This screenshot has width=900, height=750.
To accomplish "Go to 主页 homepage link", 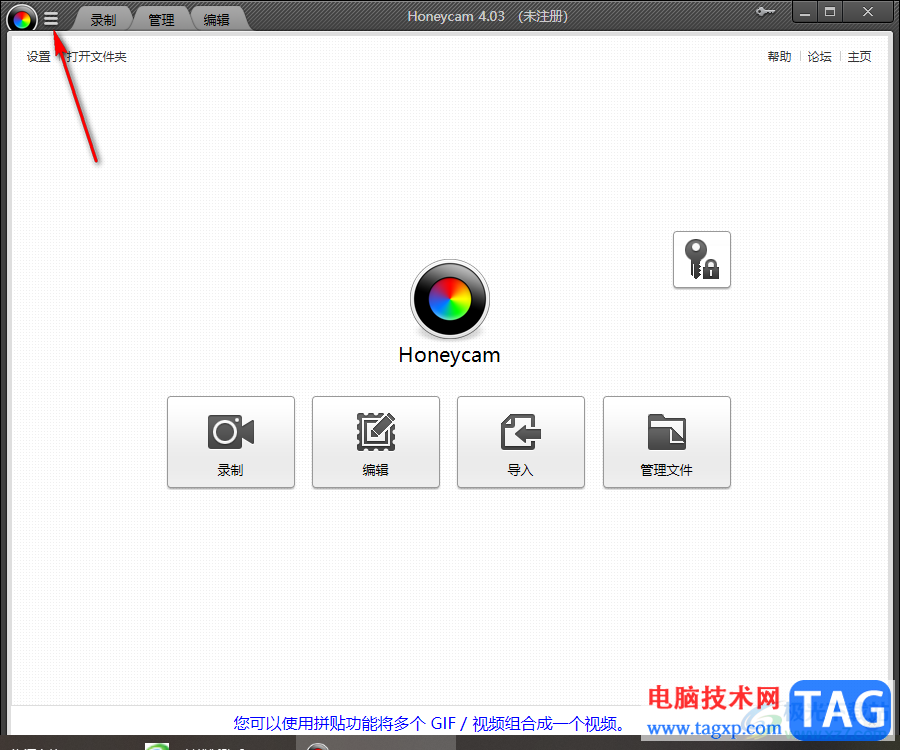I will pyautogui.click(x=859, y=56).
